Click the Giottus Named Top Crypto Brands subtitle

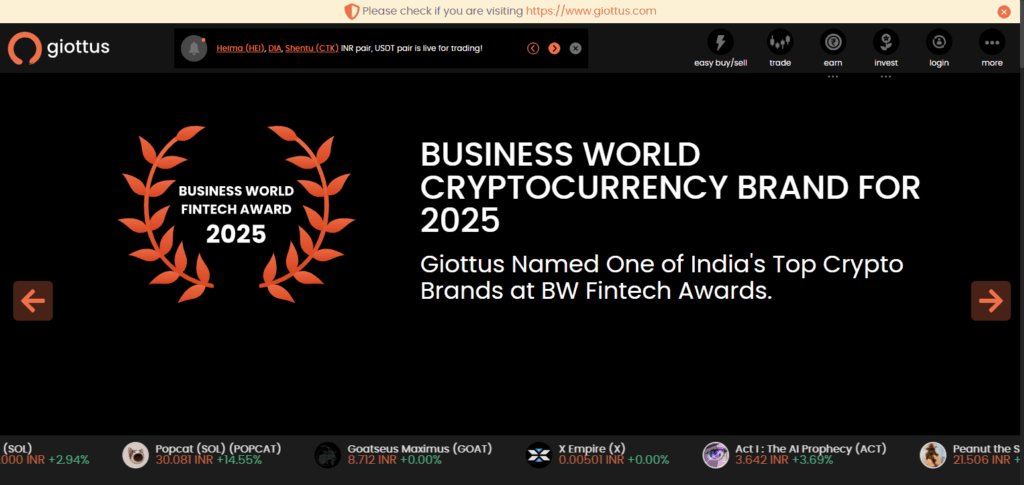tap(662, 277)
